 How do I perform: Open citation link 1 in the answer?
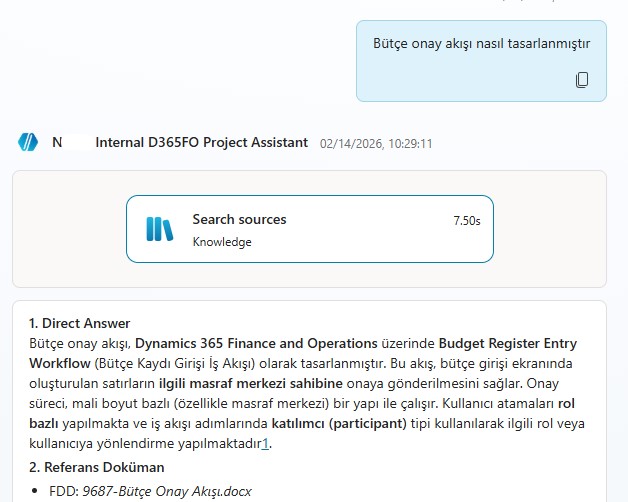tap(267, 444)
